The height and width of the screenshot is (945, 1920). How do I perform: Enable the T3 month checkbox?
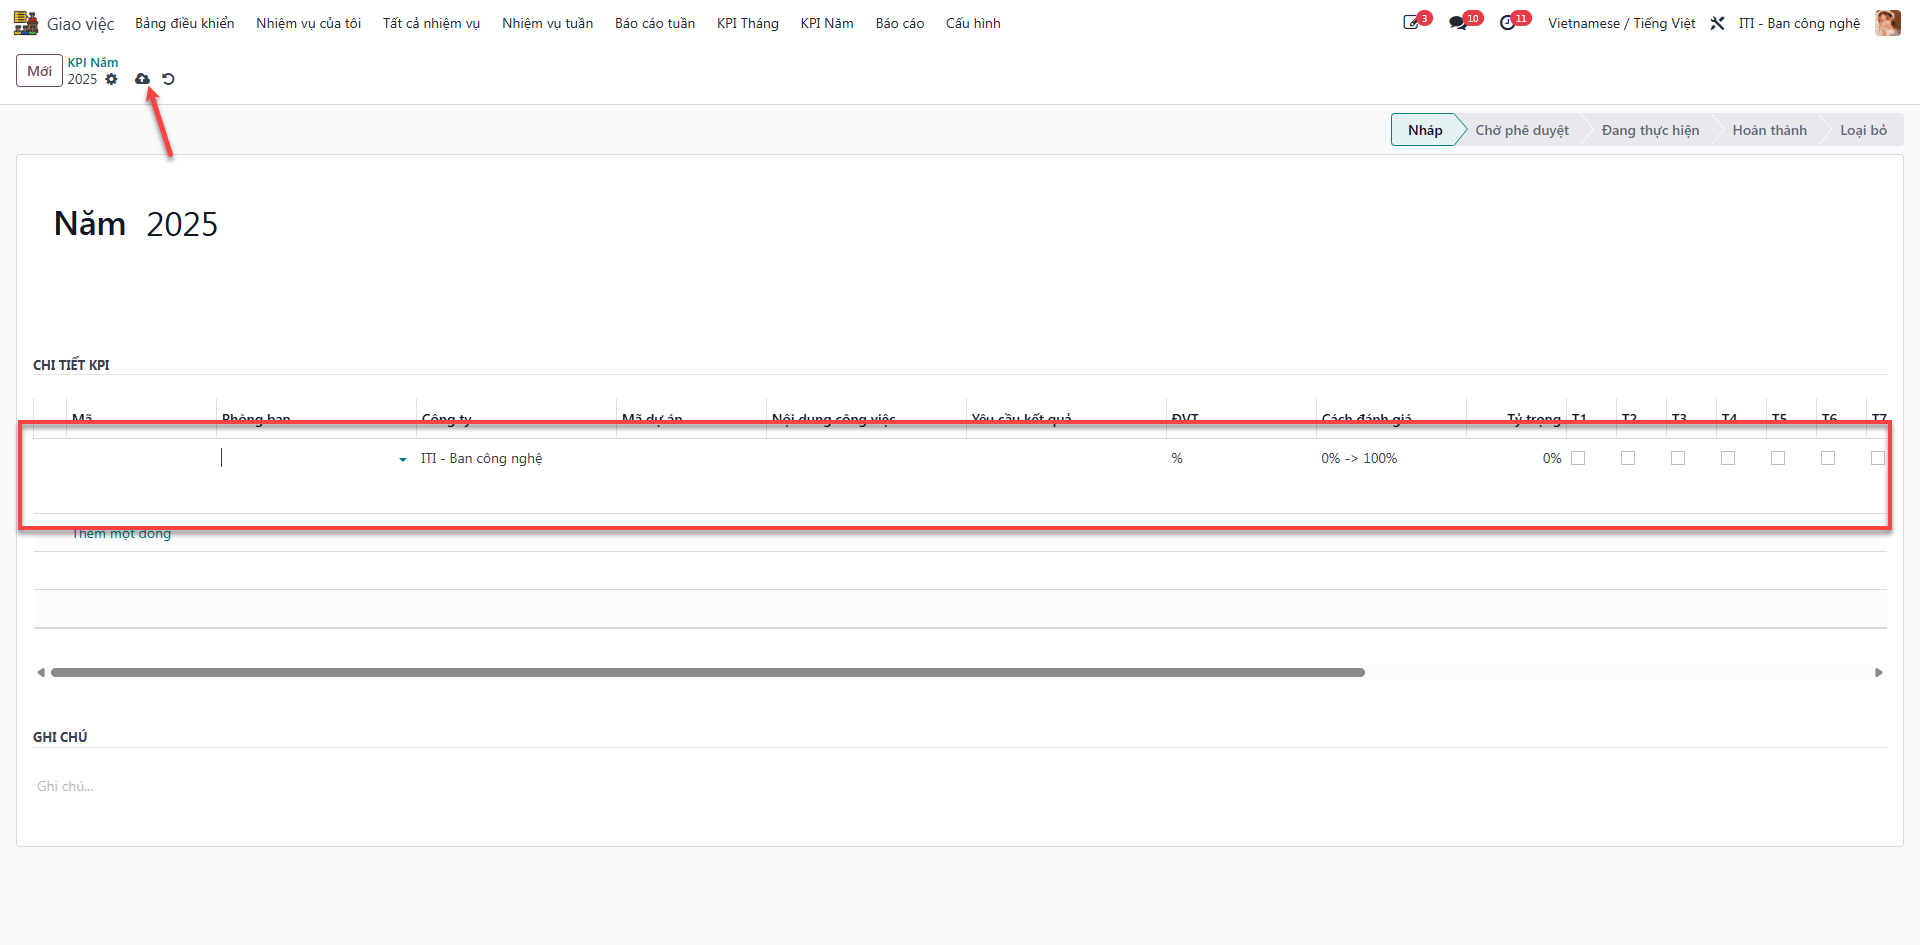click(1678, 458)
